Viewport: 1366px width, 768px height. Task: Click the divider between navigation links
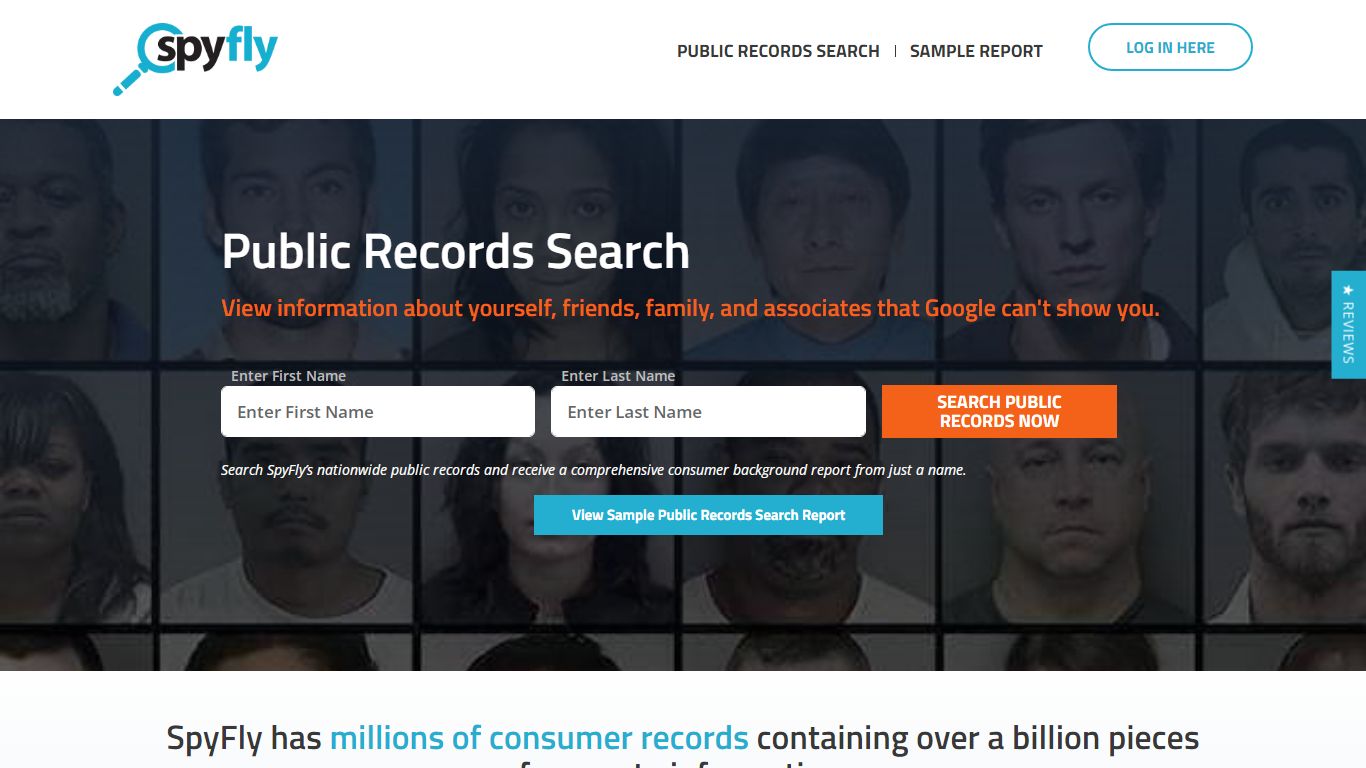tap(894, 50)
